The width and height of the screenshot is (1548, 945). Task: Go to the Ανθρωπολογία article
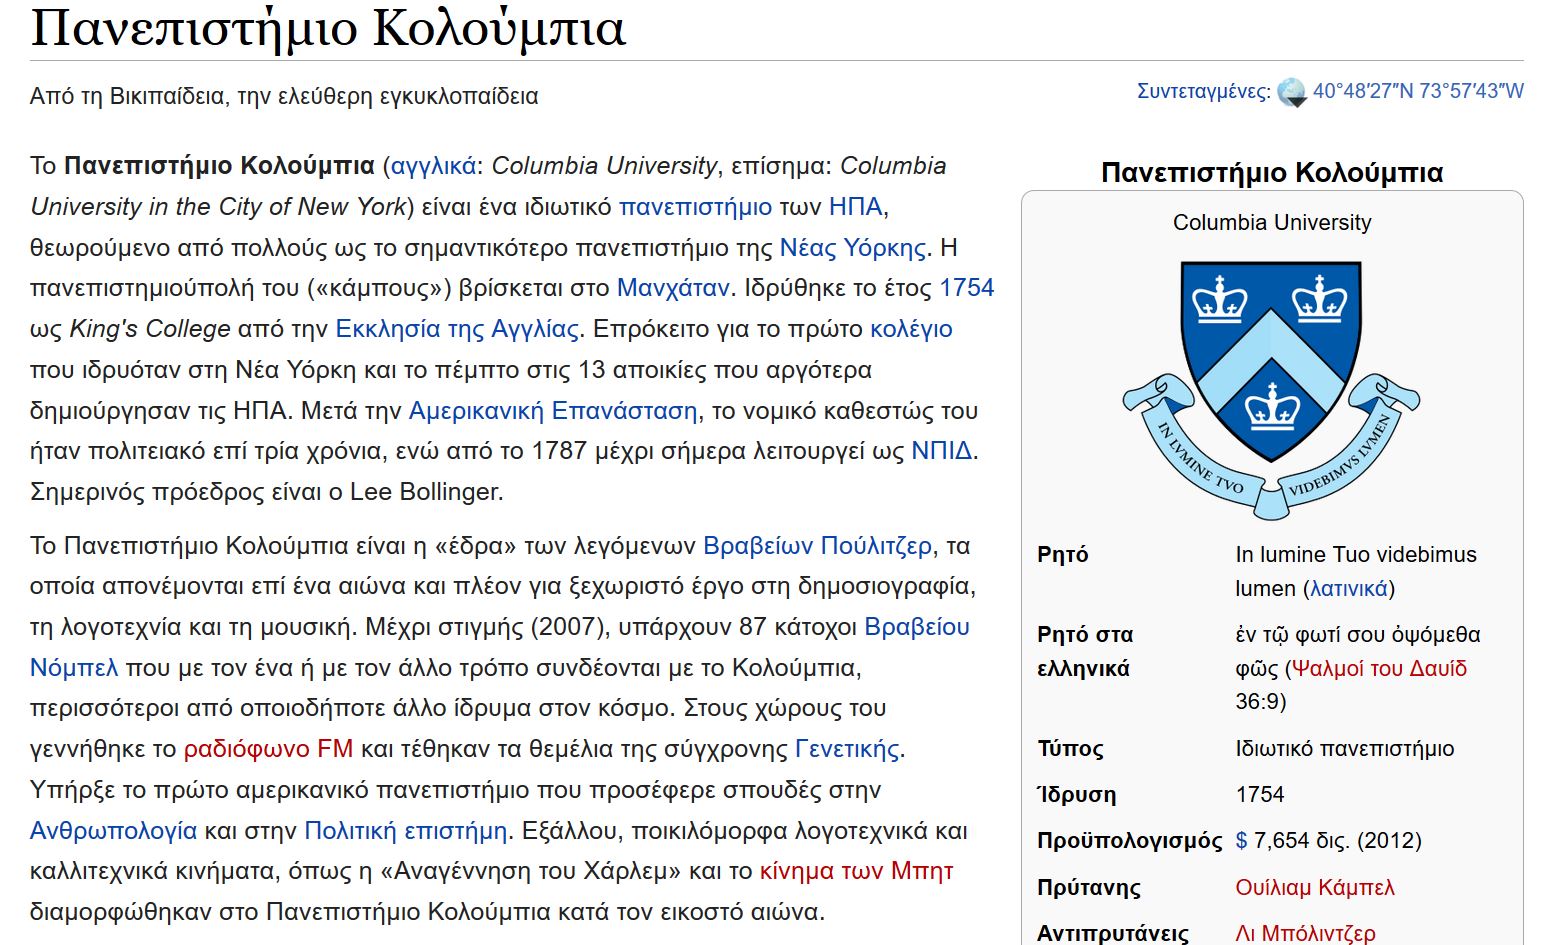(114, 831)
